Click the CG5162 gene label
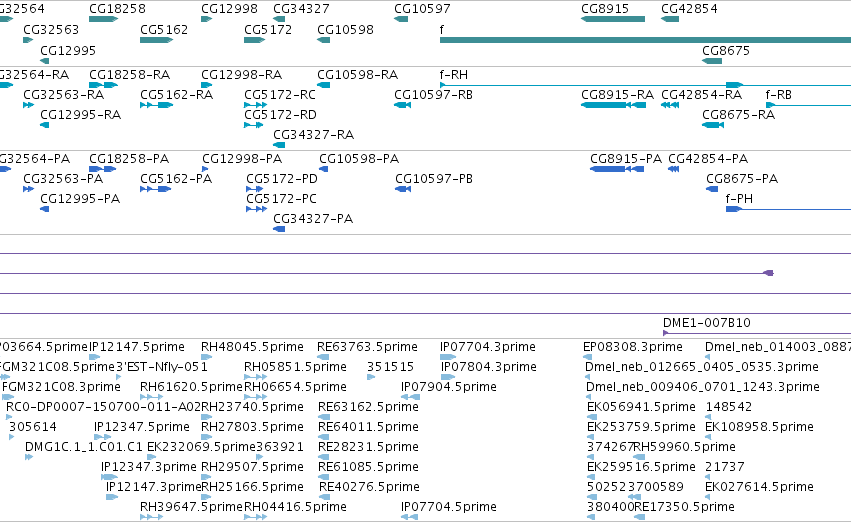 (x=164, y=29)
